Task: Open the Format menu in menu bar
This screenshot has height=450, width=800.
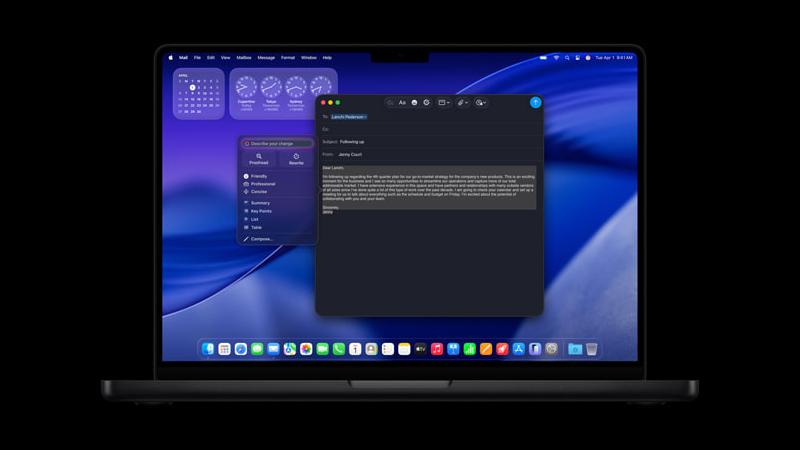Action: coord(288,58)
